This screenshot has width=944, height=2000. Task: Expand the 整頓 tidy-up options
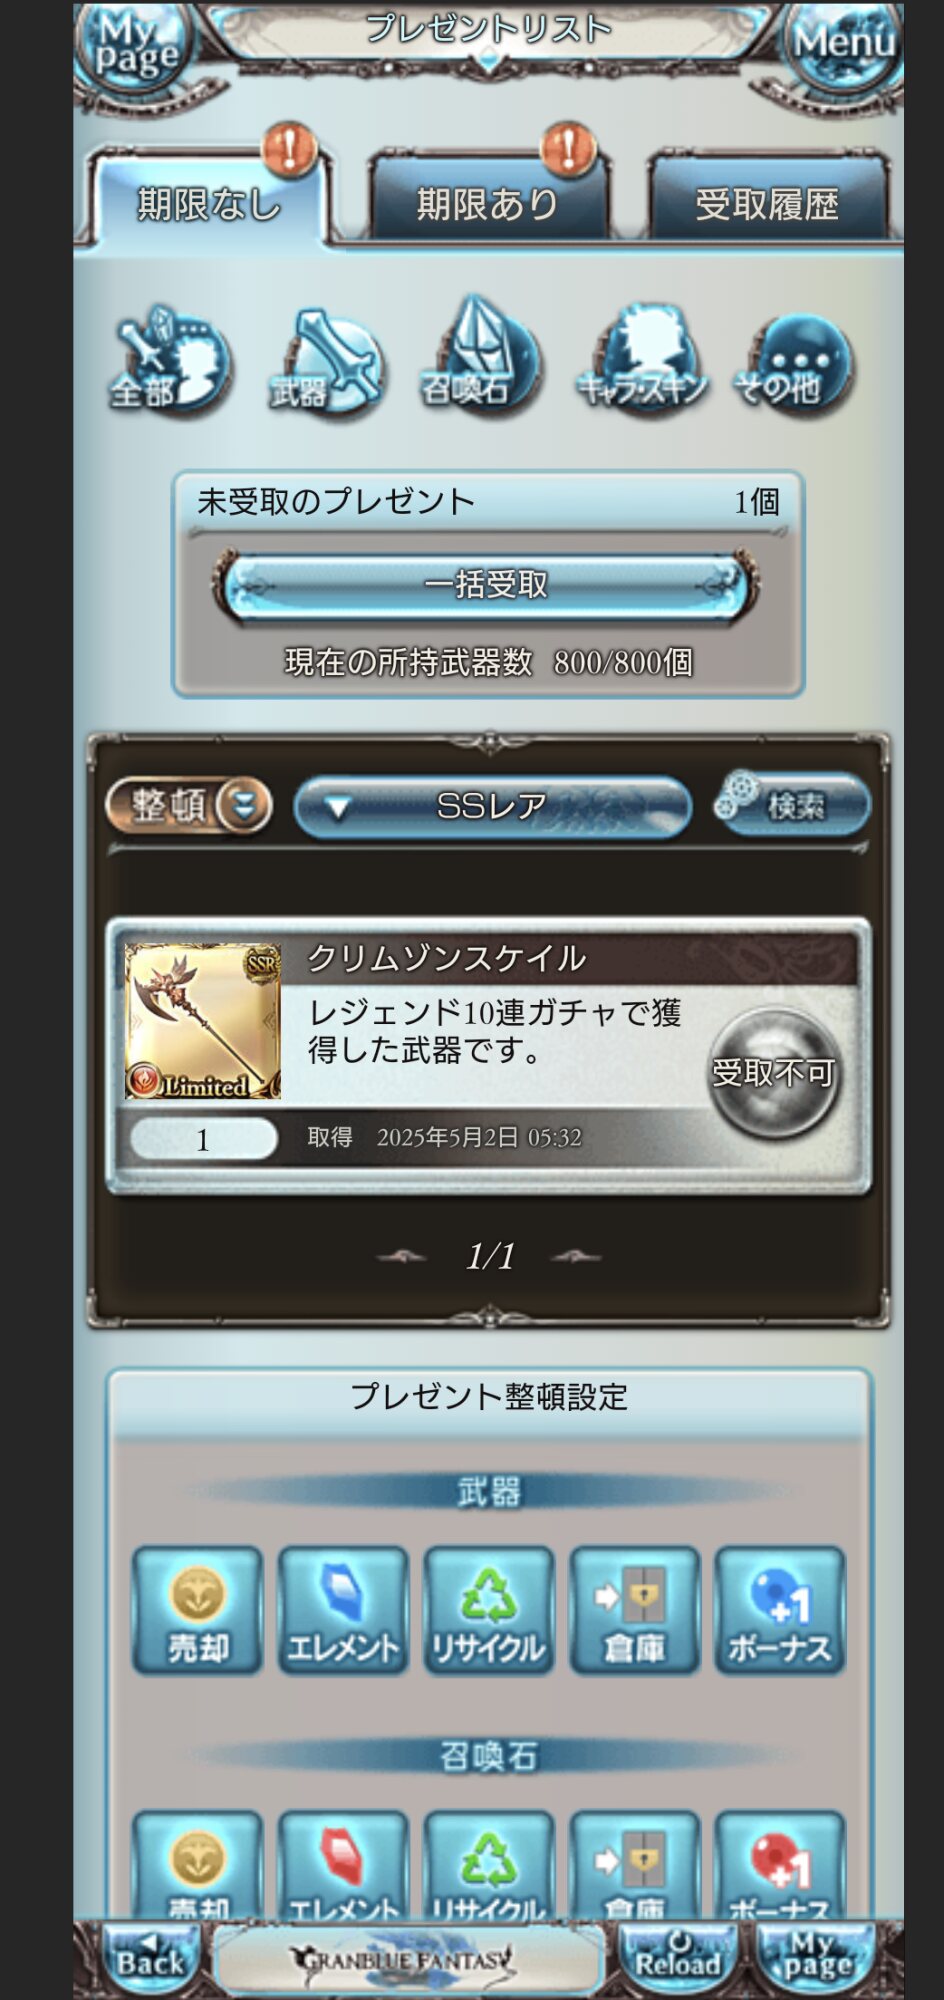tap(189, 805)
